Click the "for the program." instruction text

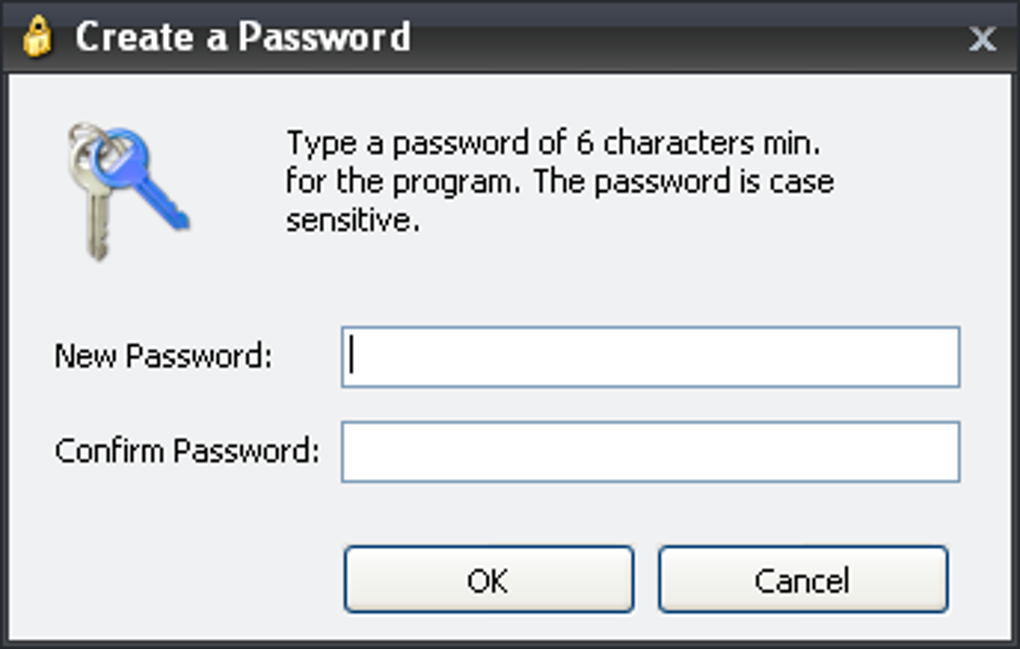(x=403, y=181)
